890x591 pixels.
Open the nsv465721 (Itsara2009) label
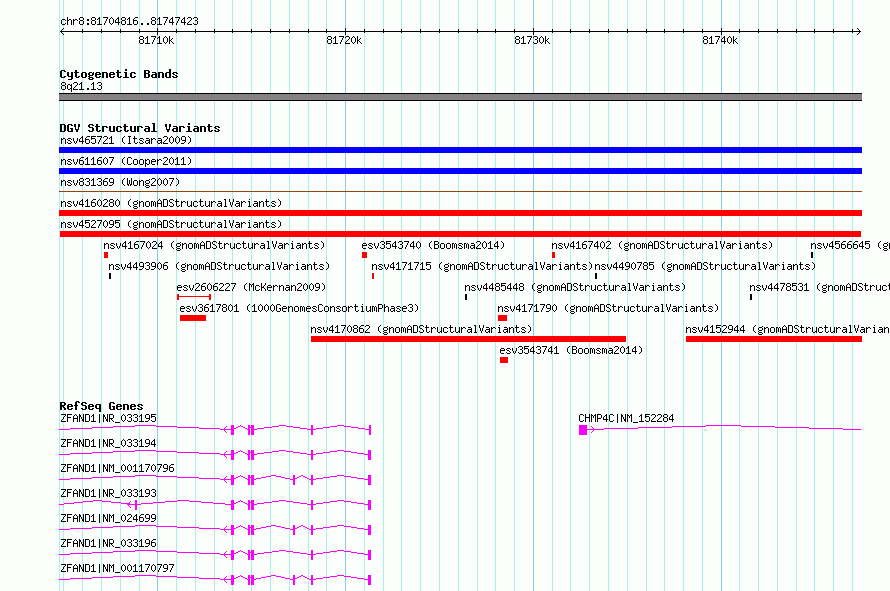[x=126, y=140]
